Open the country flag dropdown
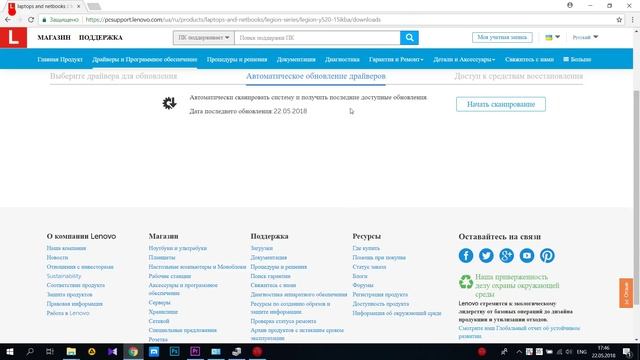The width and height of the screenshot is (640, 360). [552, 37]
